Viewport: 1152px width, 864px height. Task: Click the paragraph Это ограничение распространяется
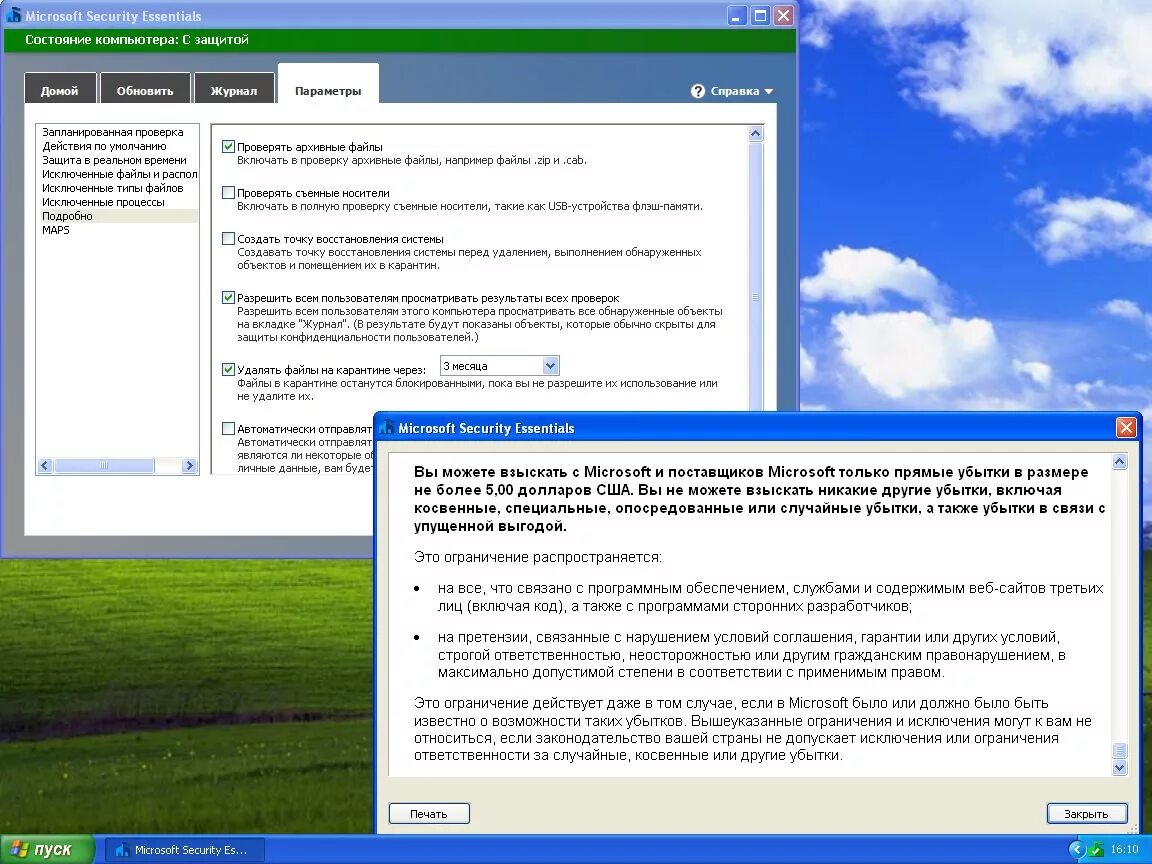tap(538, 557)
